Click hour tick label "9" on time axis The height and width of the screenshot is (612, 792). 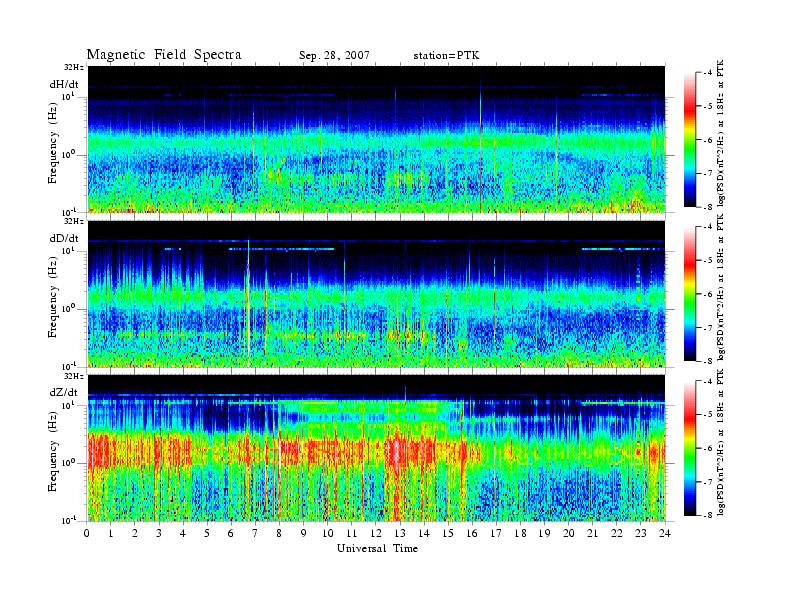tap(303, 533)
